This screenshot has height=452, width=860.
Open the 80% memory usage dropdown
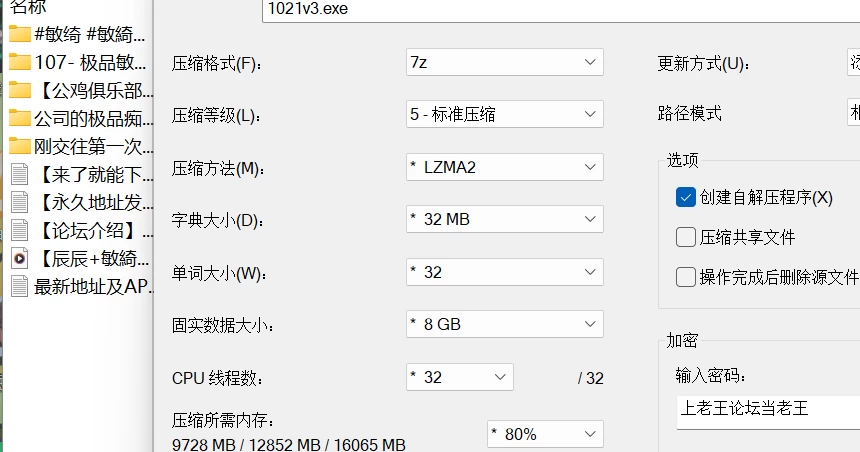tap(545, 434)
